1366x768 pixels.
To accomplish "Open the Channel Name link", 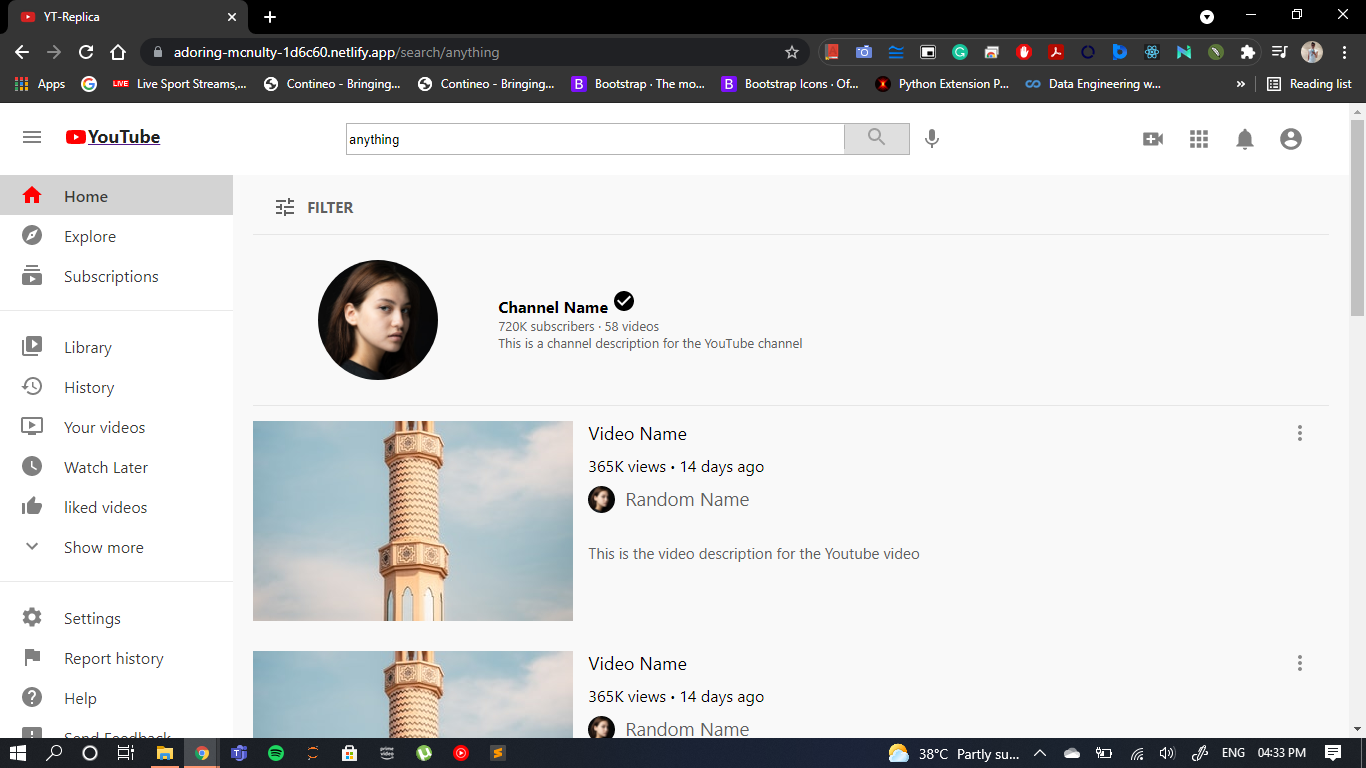I will (x=553, y=307).
